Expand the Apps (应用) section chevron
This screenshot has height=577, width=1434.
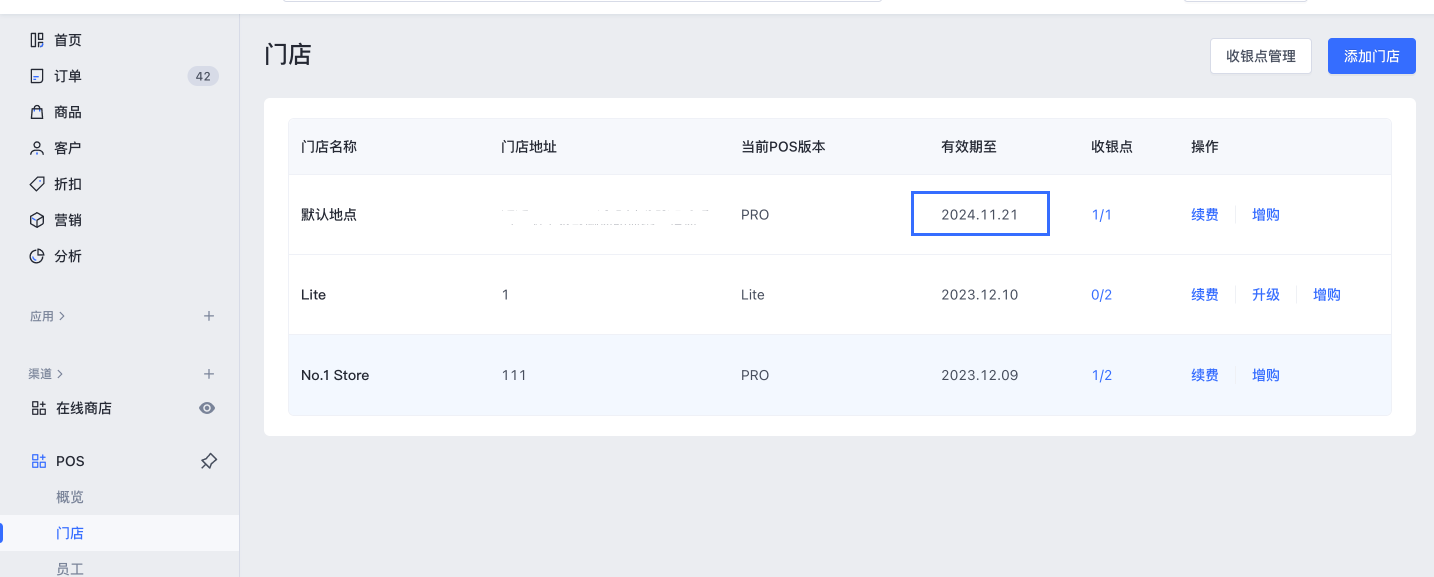(x=62, y=316)
